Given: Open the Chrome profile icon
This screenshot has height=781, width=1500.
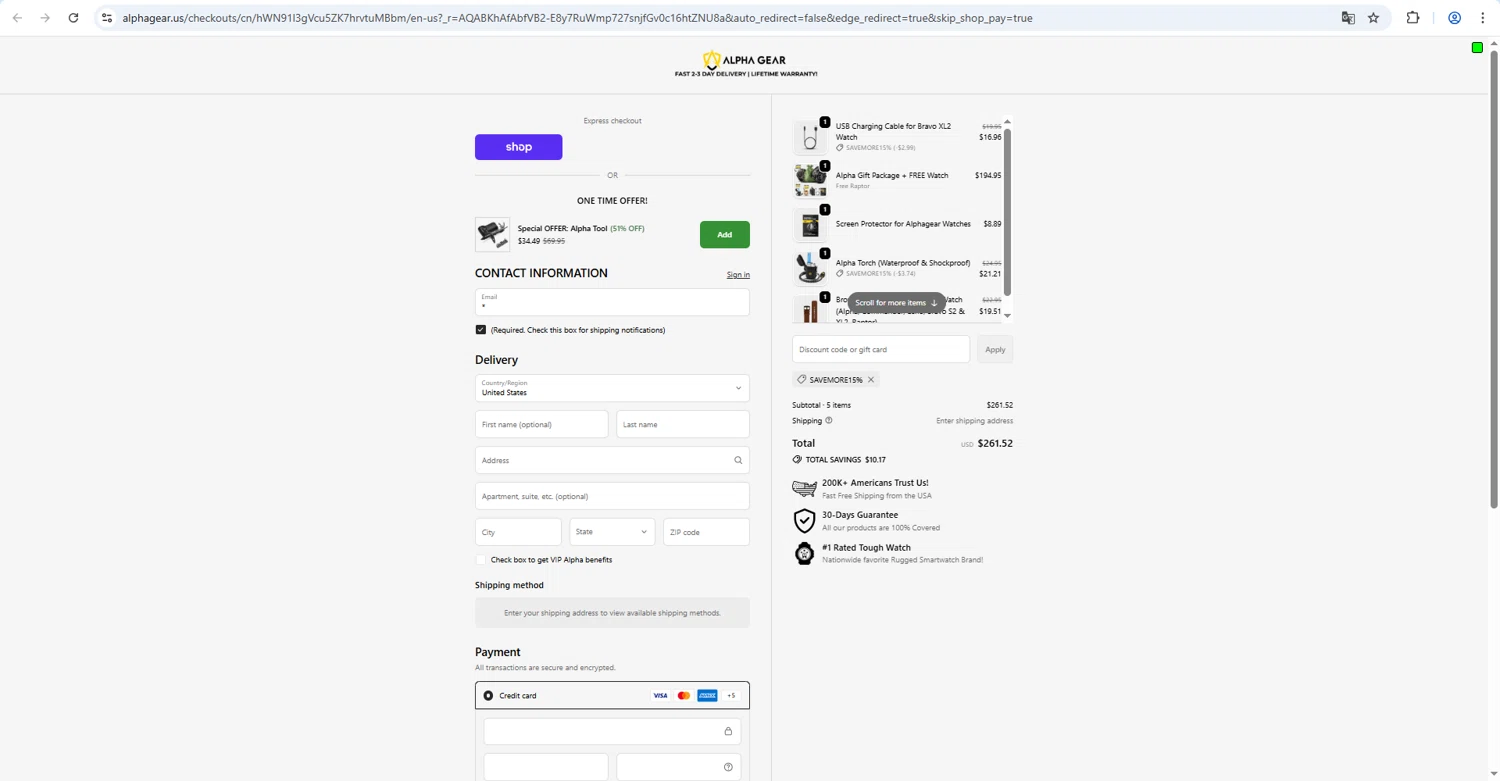Looking at the screenshot, I should [x=1455, y=18].
